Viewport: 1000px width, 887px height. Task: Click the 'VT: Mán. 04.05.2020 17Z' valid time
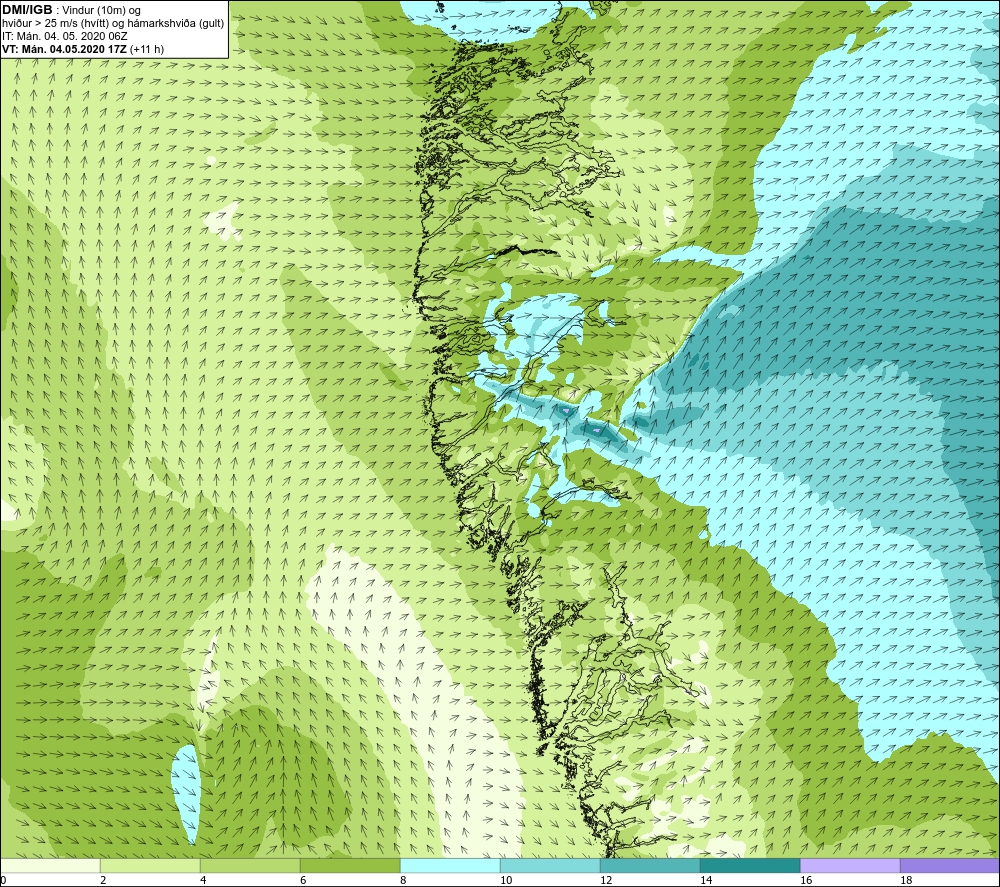(64, 49)
